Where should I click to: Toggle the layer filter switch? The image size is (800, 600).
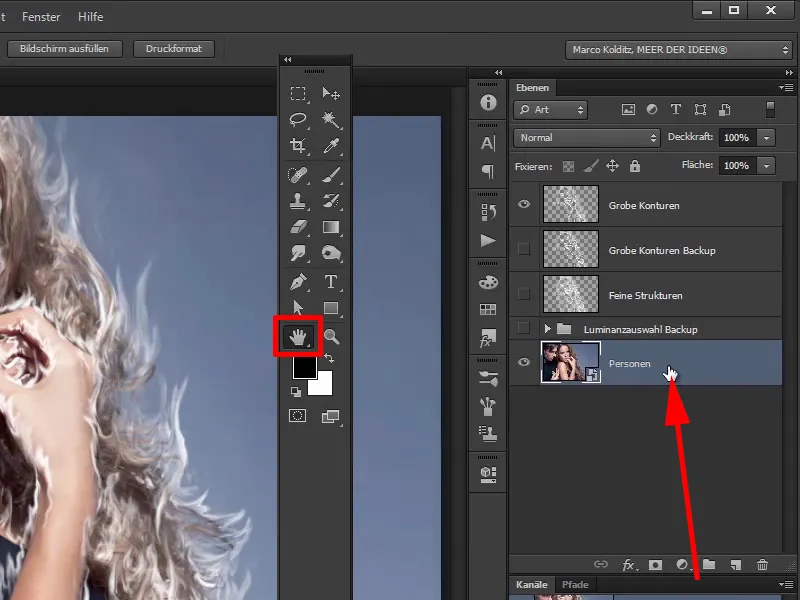click(770, 110)
